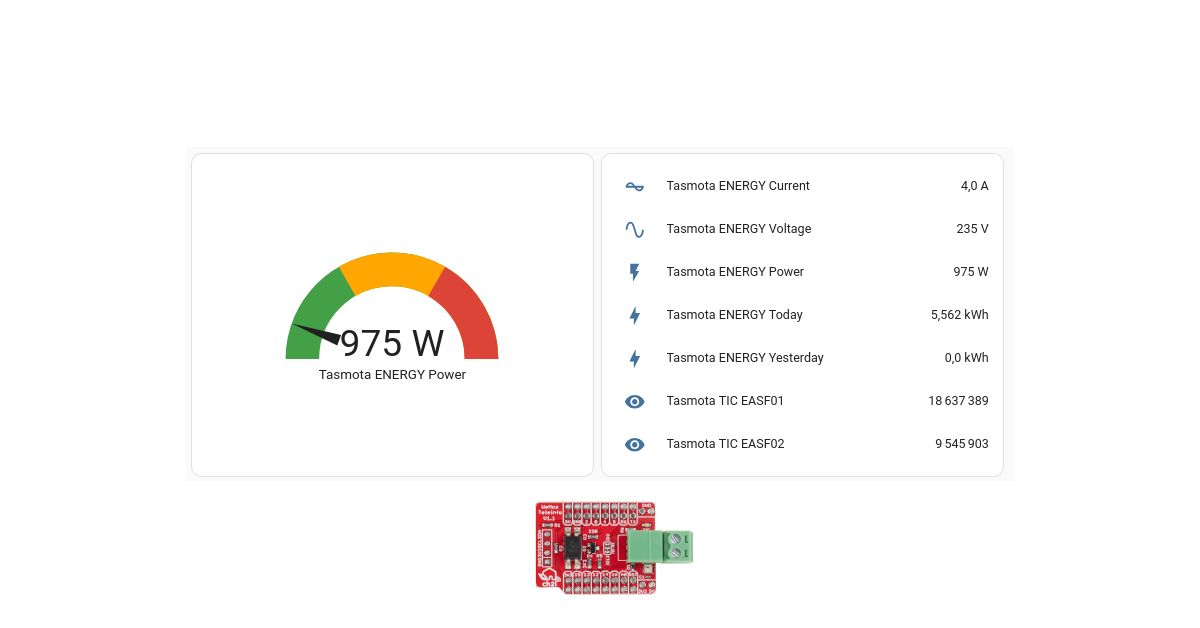The width and height of the screenshot is (1200, 628).
Task: Click the large 975 W gauge reading
Action: click(392, 343)
